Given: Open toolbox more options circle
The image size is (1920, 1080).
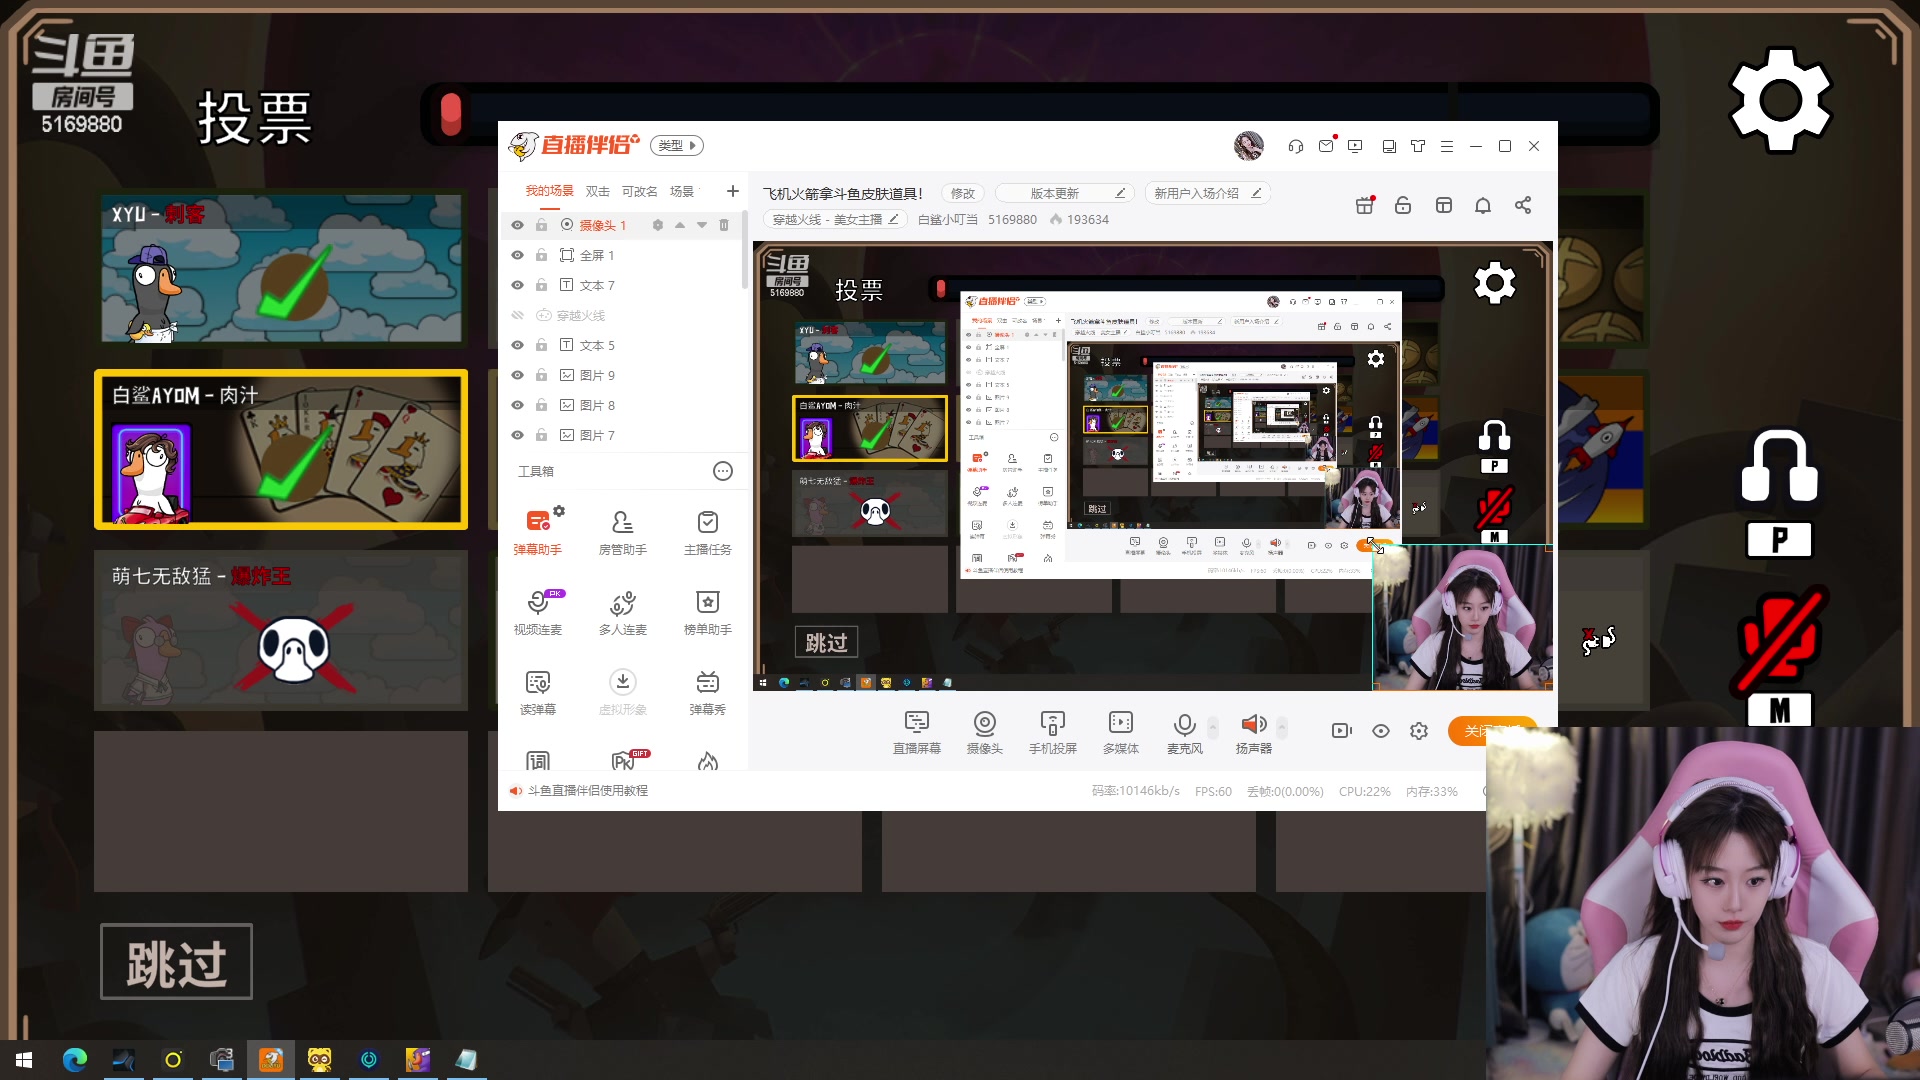Looking at the screenshot, I should [x=722, y=471].
